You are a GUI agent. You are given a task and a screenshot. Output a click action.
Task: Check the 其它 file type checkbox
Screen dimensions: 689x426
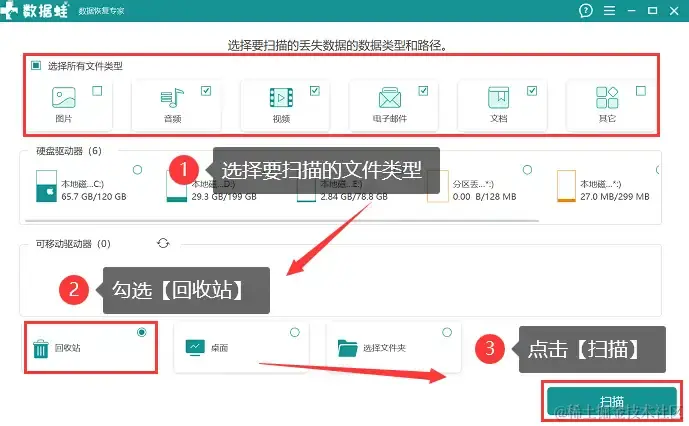pos(641,91)
